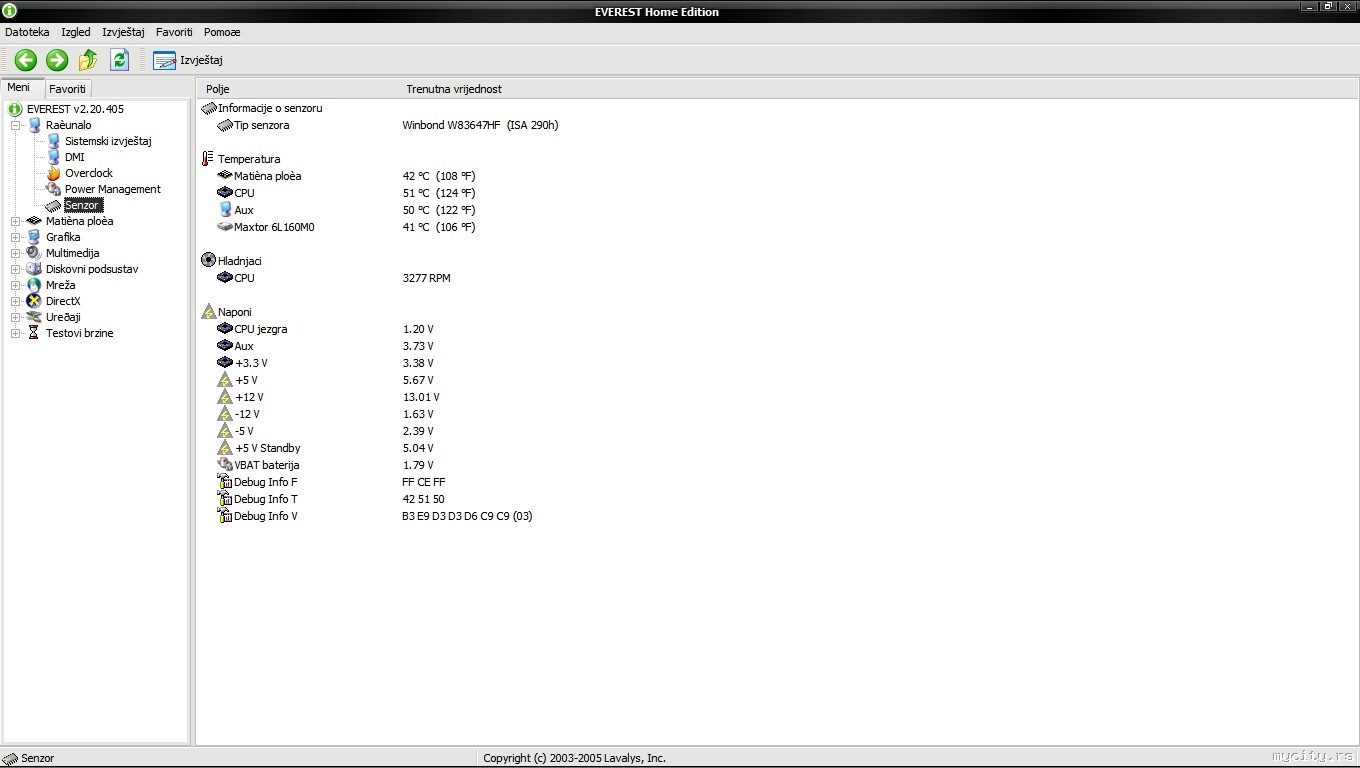
Task: Click the Grafika monitor icon
Action: point(35,237)
